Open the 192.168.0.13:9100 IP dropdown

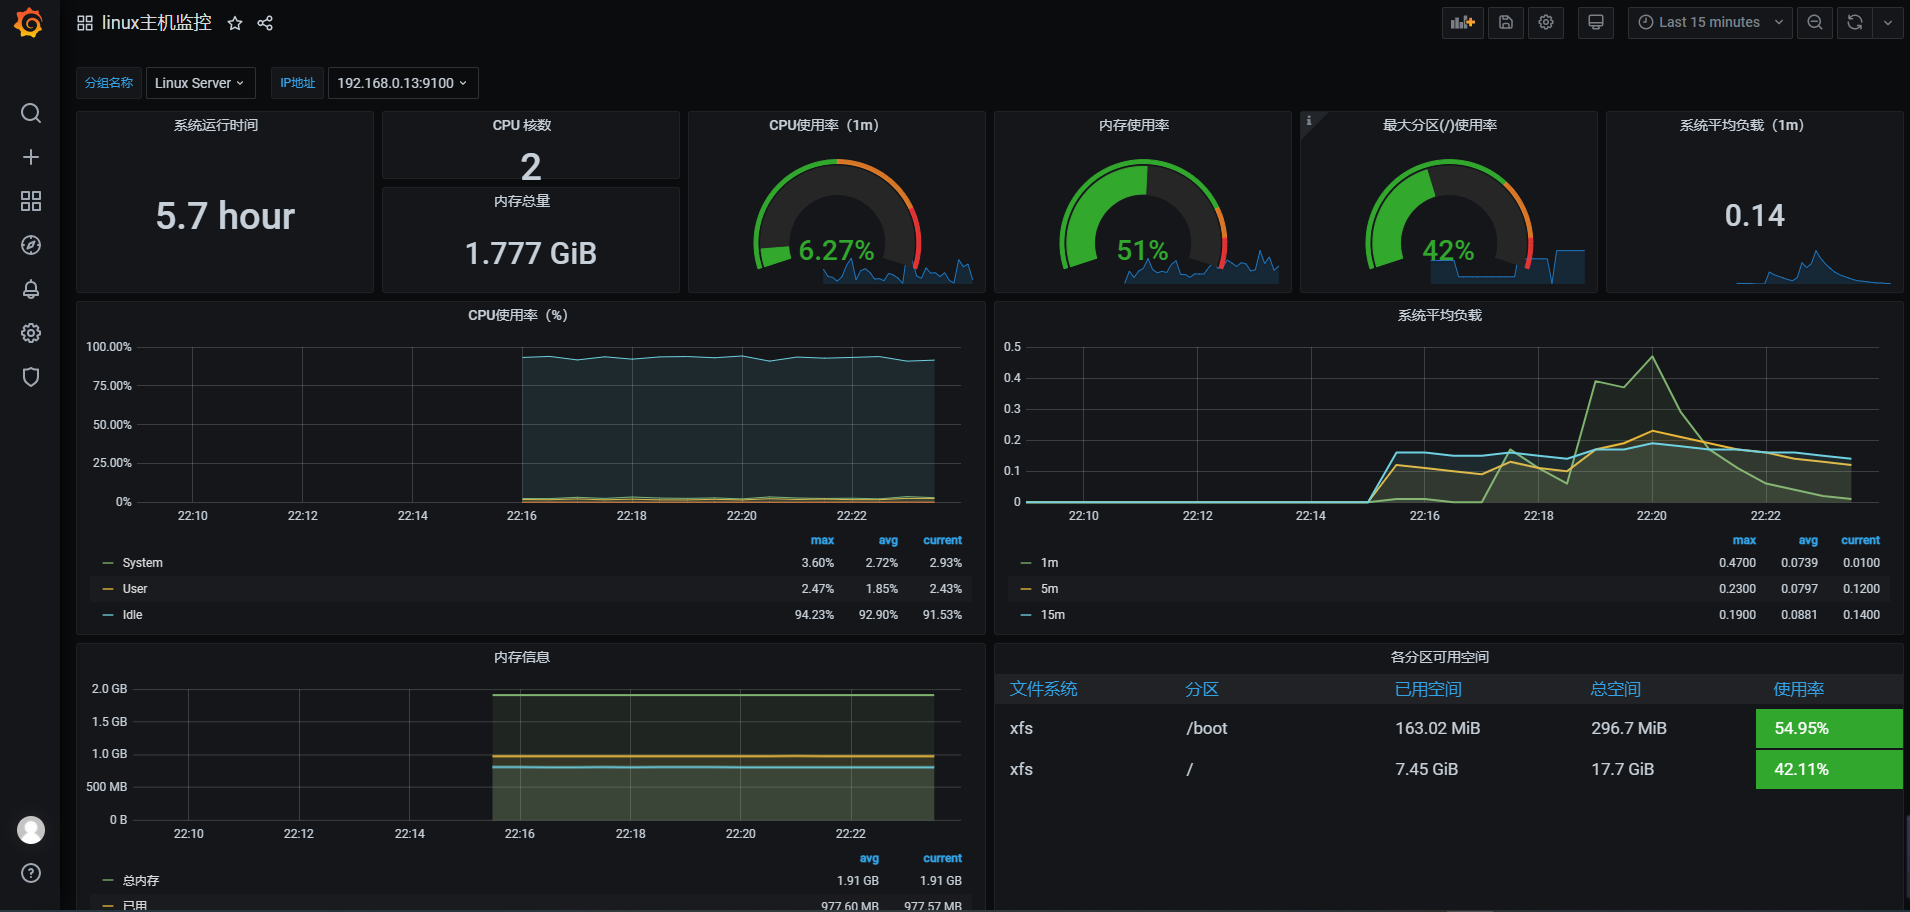tap(402, 83)
